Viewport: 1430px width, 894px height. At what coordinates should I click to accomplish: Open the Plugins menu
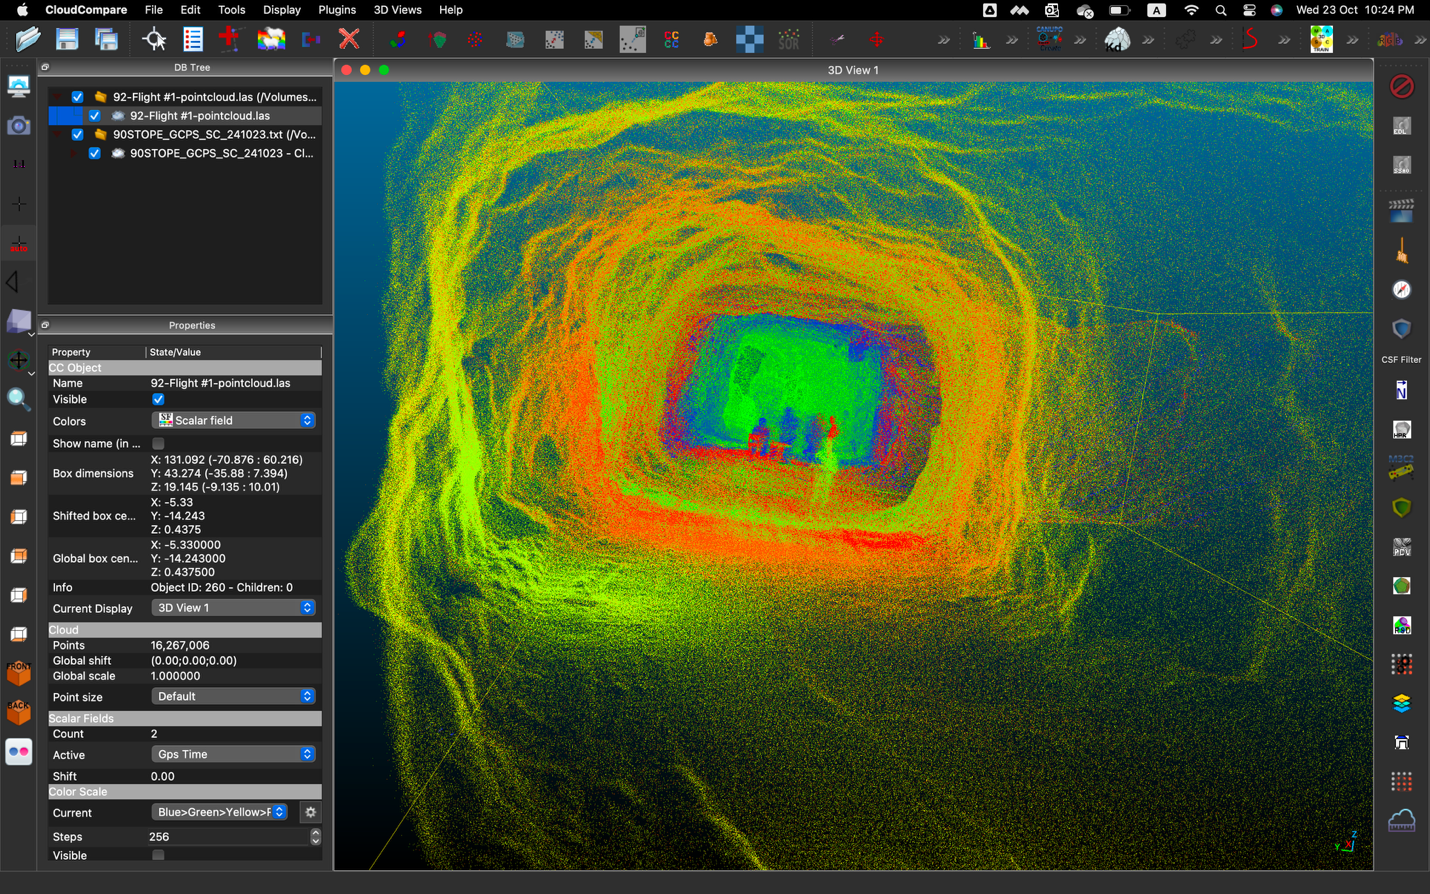tap(336, 10)
